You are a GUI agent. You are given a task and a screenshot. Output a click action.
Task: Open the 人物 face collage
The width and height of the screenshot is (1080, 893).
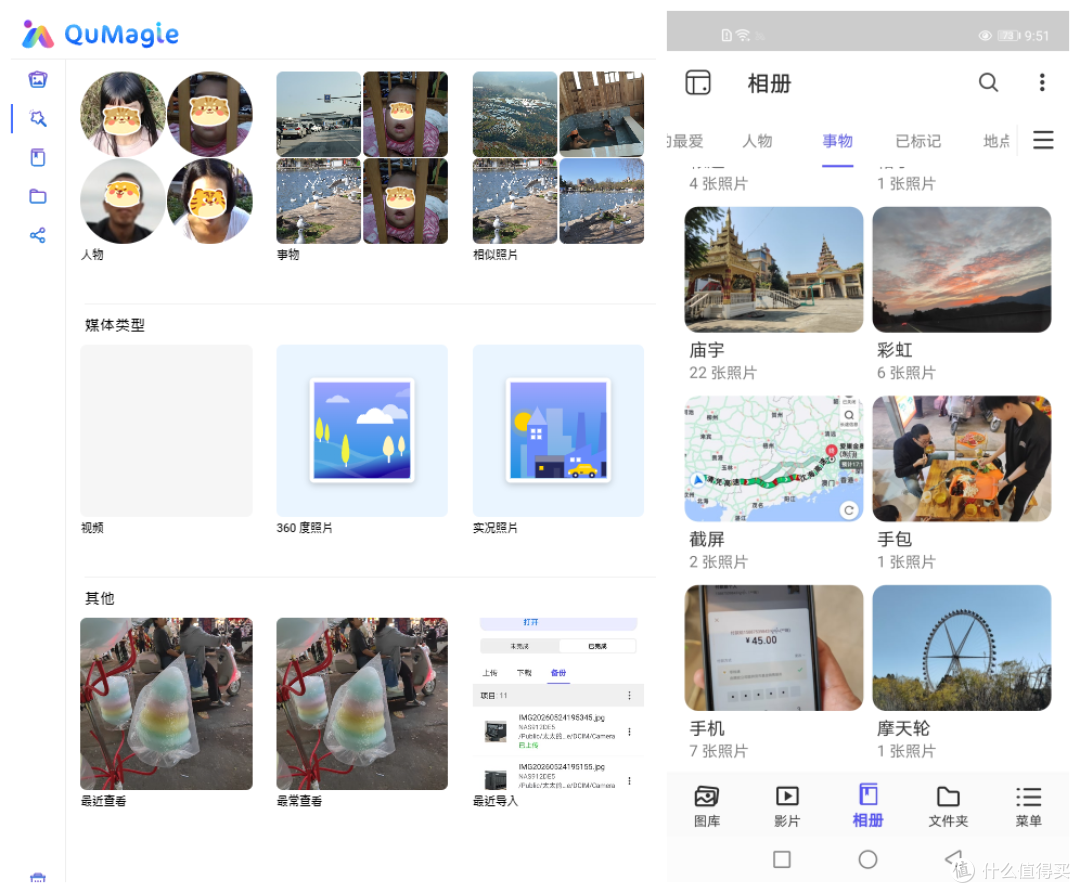click(166, 158)
